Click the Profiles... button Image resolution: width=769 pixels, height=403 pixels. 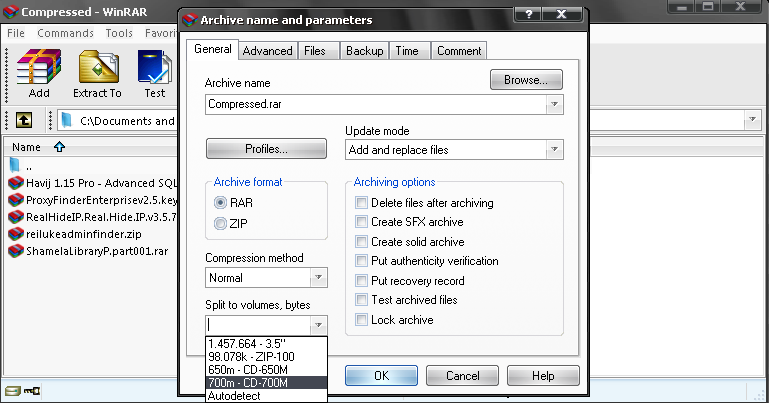pos(266,149)
